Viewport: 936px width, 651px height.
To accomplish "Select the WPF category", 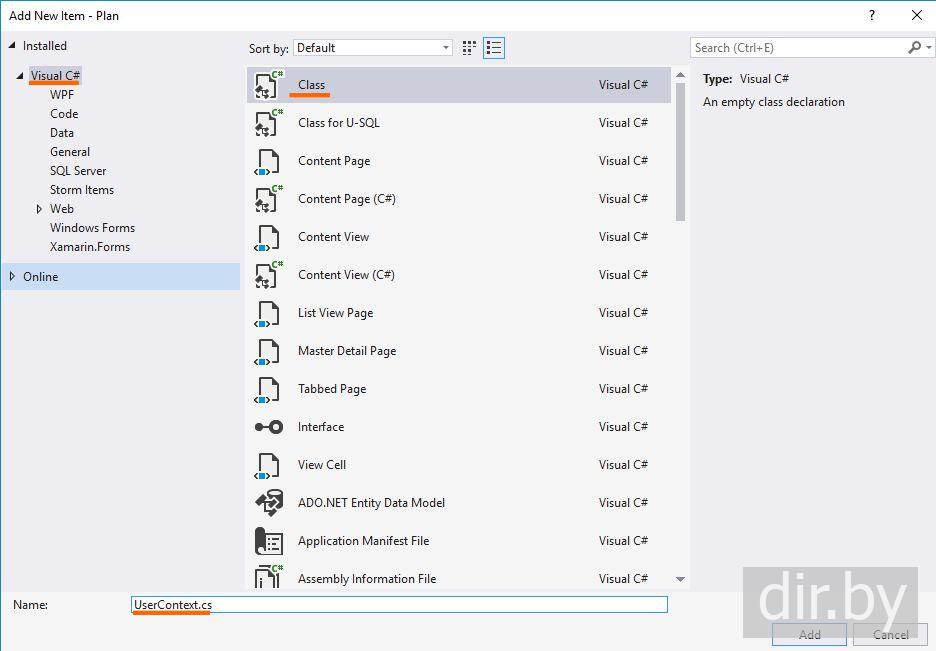I will click(x=62, y=95).
